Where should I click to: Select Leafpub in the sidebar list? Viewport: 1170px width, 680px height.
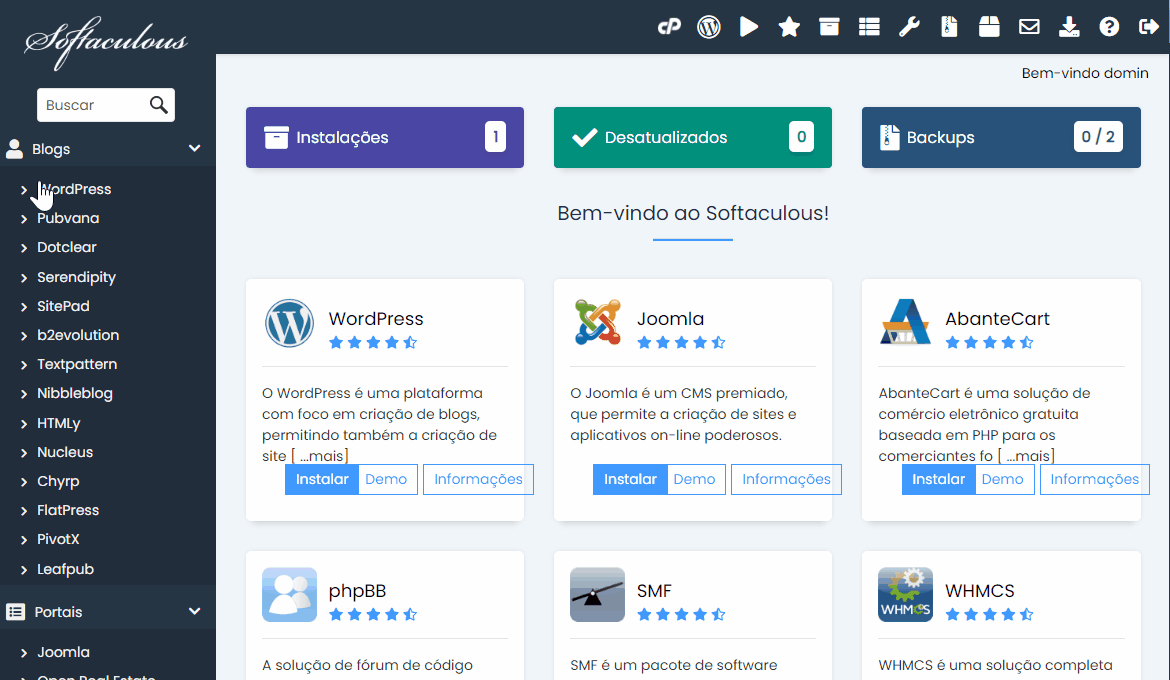(x=66, y=570)
